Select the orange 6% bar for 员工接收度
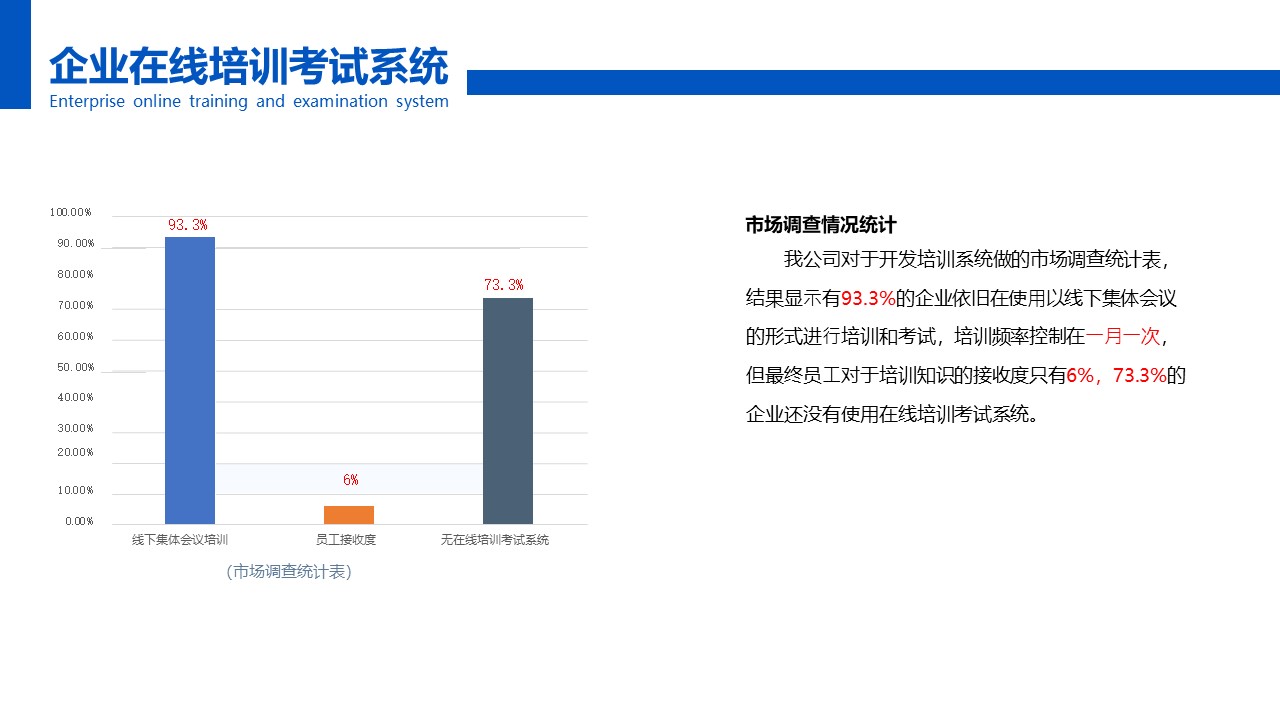This screenshot has width=1280, height=720. [349, 515]
